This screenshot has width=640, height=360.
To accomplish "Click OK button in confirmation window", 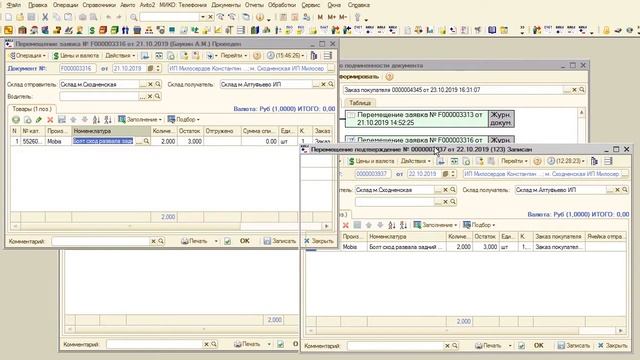I will [x=539, y=346].
